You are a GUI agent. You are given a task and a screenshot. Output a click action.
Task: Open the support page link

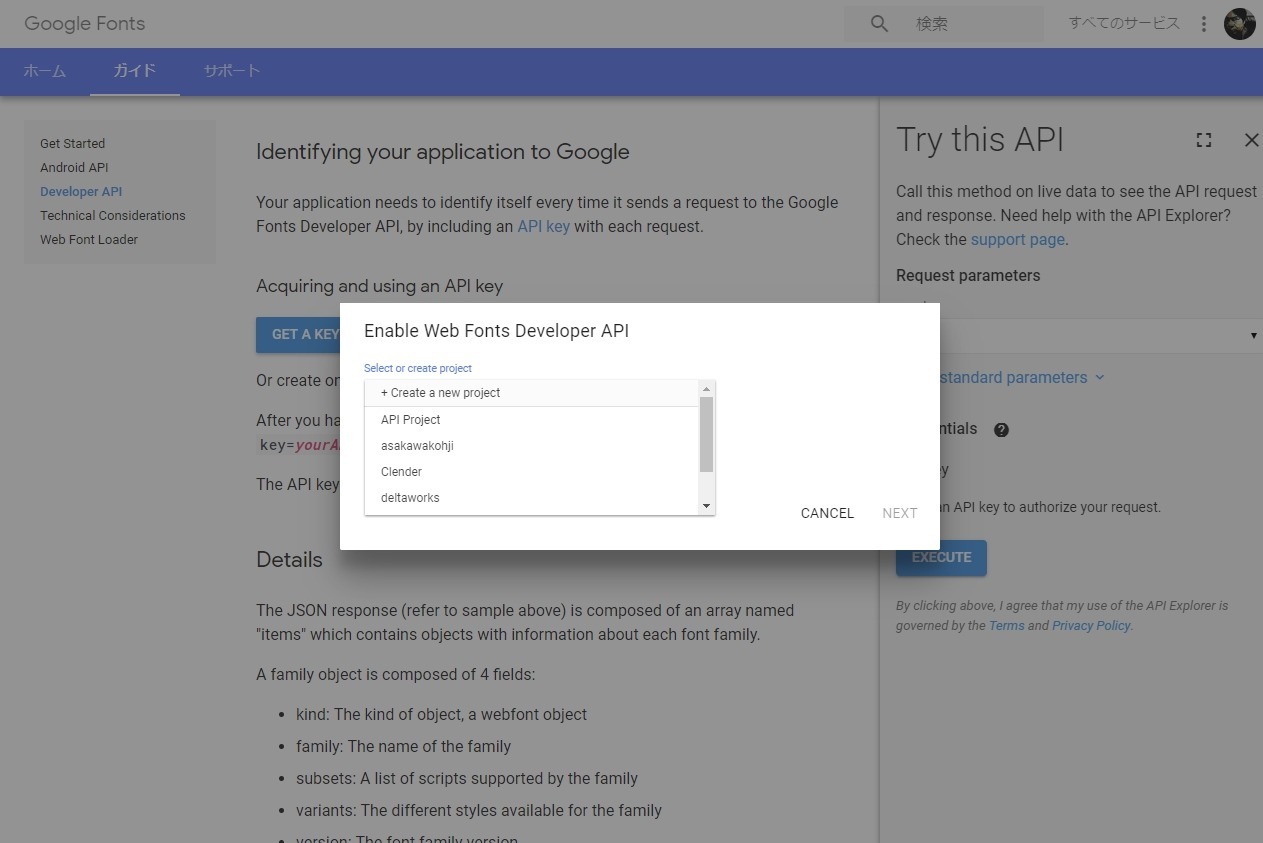[x=1017, y=240]
